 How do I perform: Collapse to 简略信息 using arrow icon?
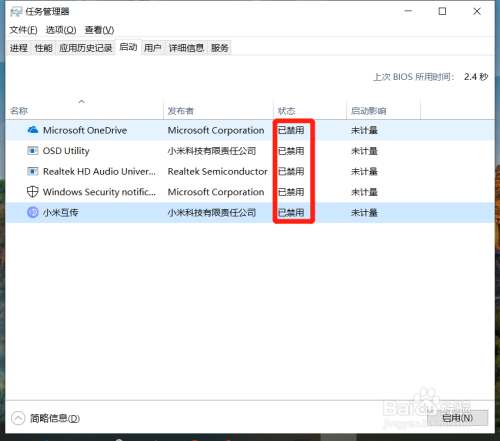(18, 418)
